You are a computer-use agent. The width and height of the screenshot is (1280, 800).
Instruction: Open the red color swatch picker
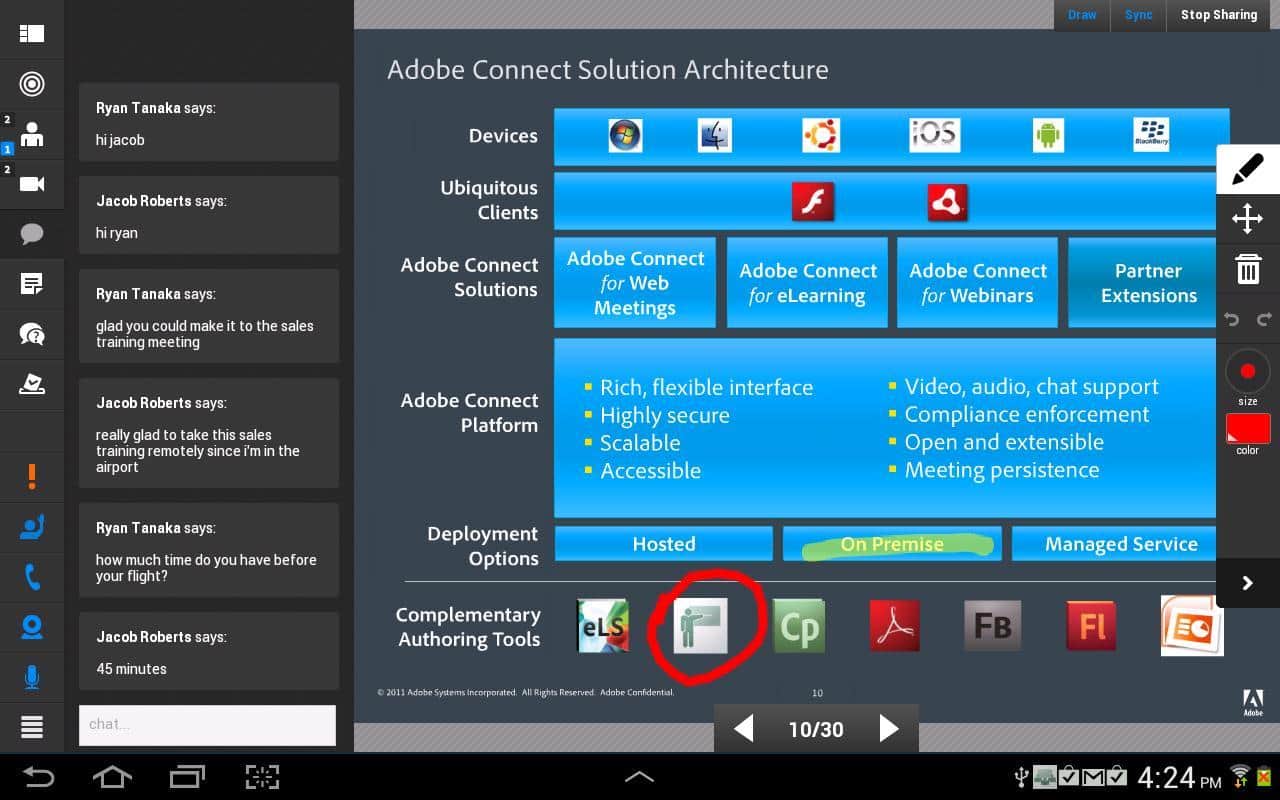[x=1247, y=428]
